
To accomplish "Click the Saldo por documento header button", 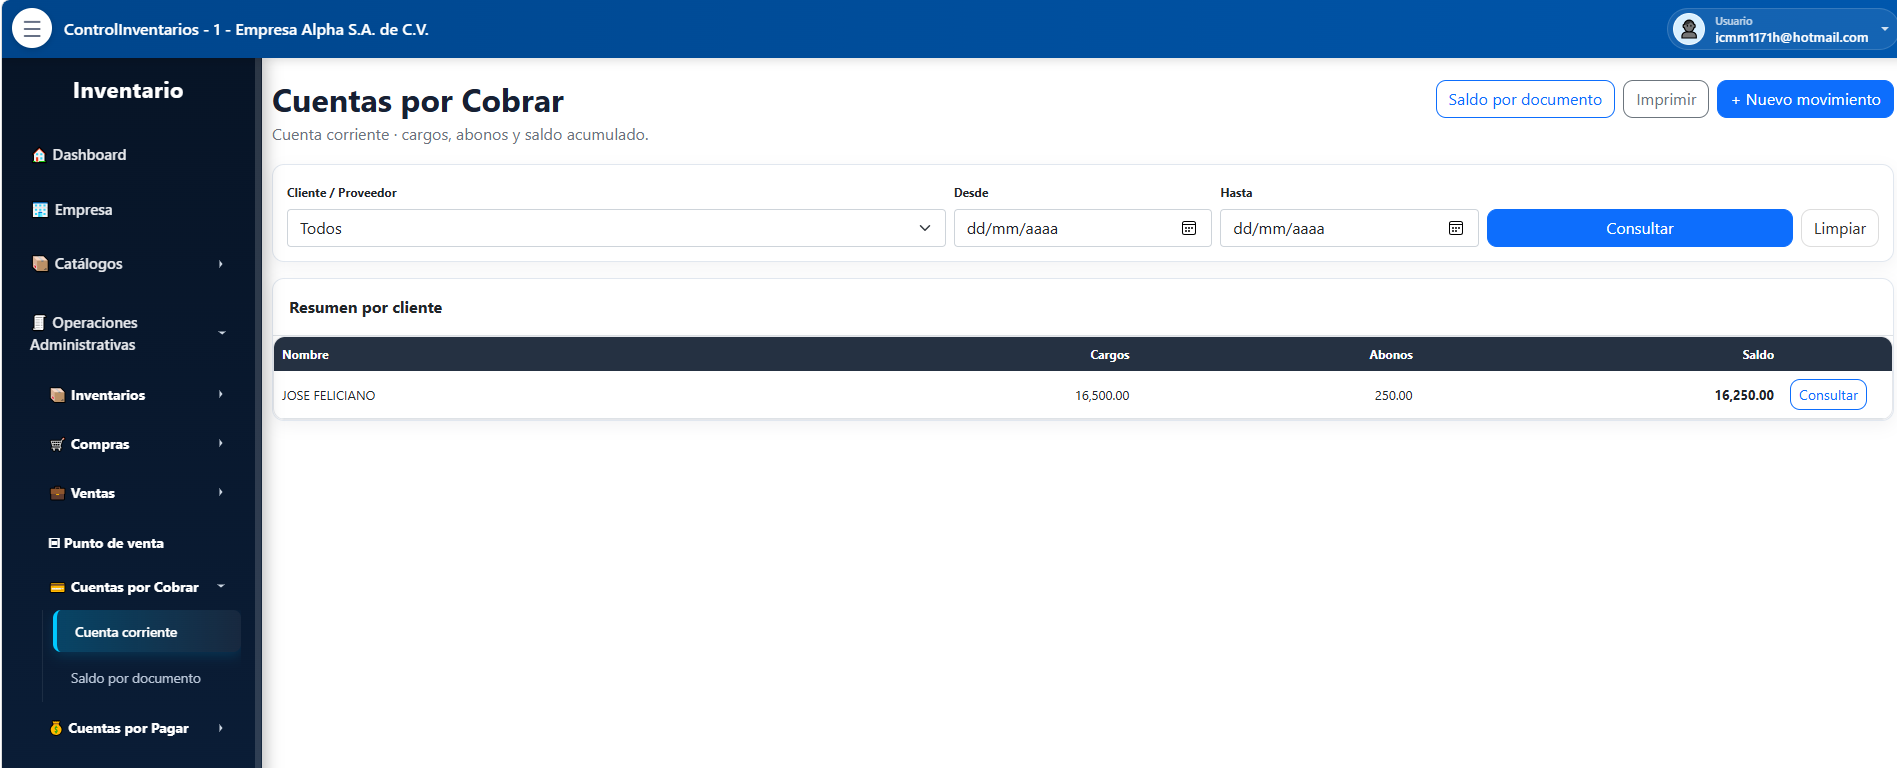I will [1525, 99].
